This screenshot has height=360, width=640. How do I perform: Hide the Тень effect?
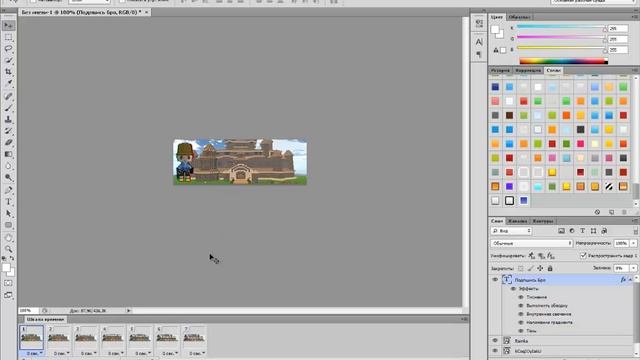tap(521, 331)
